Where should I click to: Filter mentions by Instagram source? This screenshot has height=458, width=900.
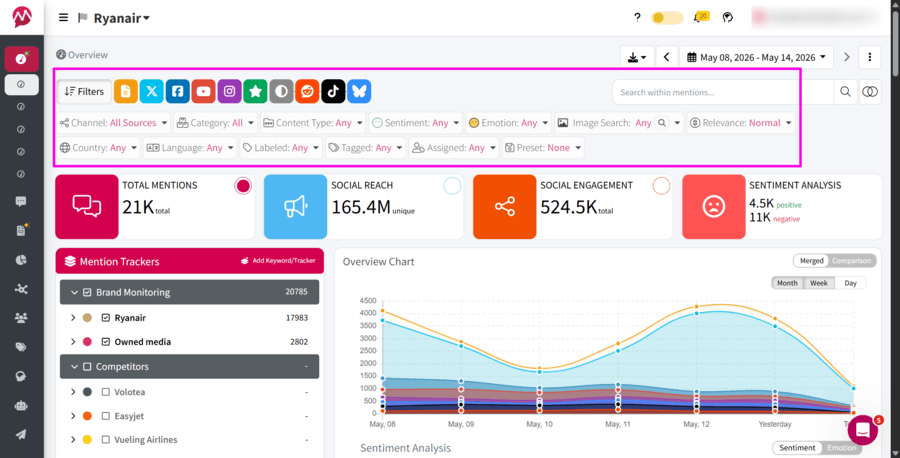pos(229,91)
